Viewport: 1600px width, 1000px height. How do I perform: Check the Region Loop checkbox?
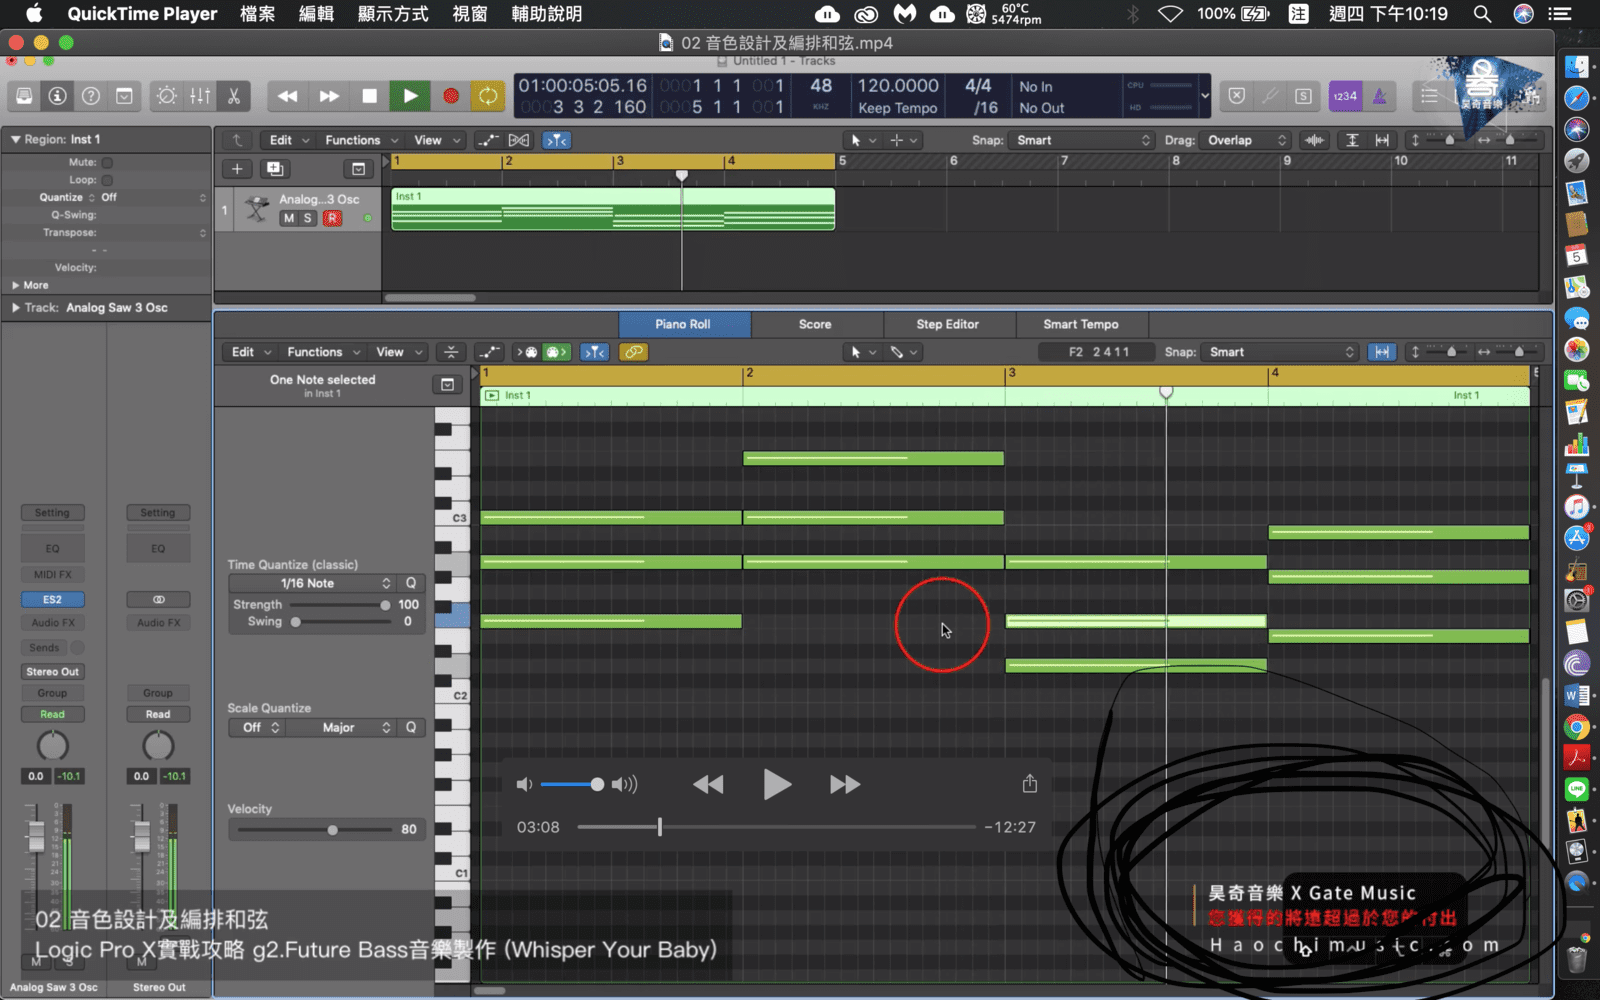[x=107, y=180]
